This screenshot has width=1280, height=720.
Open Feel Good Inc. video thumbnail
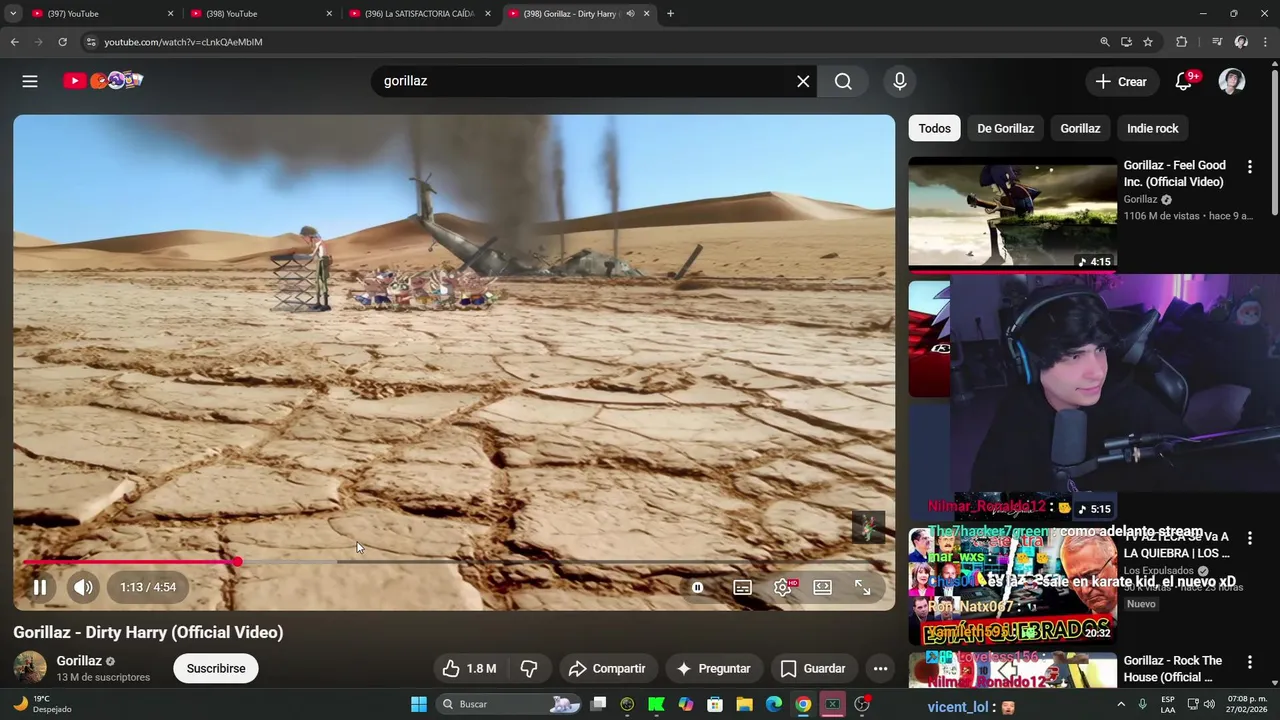(1012, 213)
